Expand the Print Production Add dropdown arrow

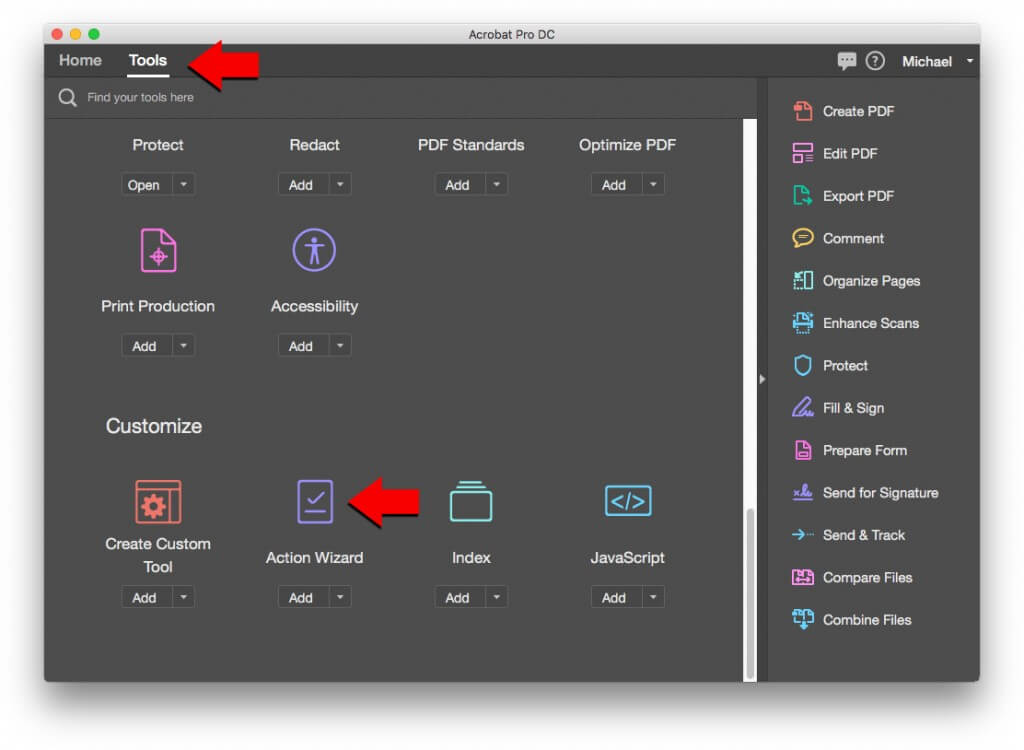(x=184, y=346)
